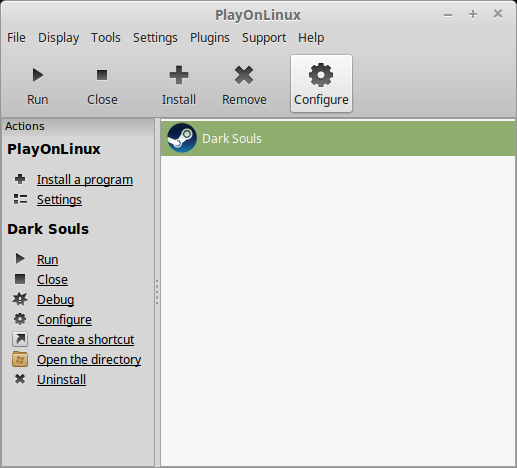The height and width of the screenshot is (468, 517).
Task: Click the Open the directory folder icon
Action: [20, 359]
